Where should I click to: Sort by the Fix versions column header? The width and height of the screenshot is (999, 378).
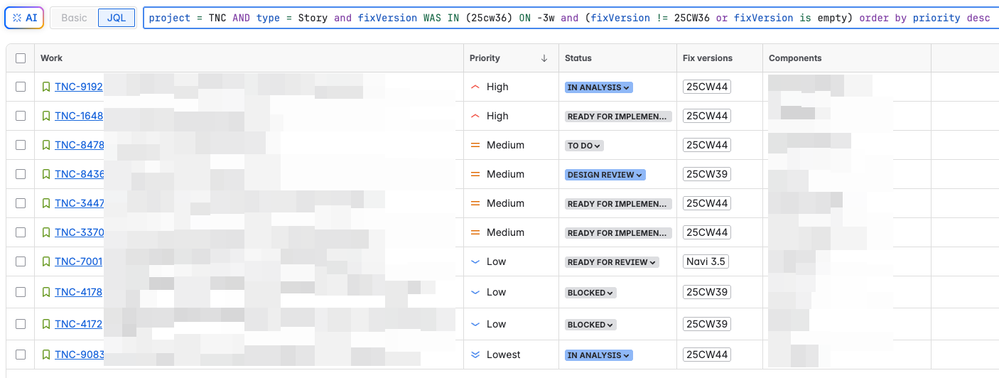707,58
